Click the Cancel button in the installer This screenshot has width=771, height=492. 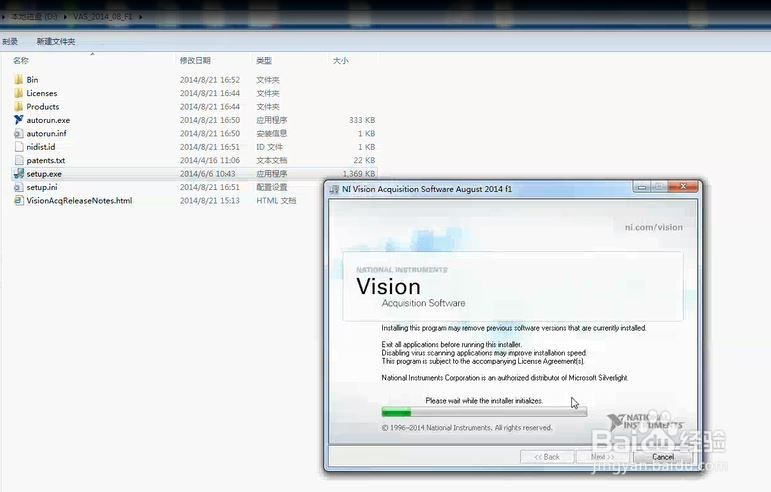pyautogui.click(x=663, y=457)
